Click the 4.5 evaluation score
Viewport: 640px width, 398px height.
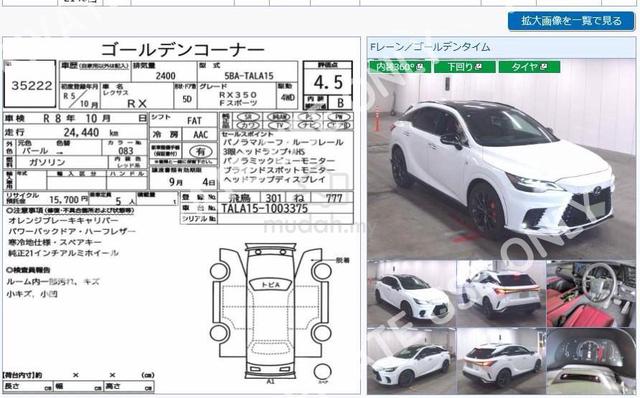(328, 83)
